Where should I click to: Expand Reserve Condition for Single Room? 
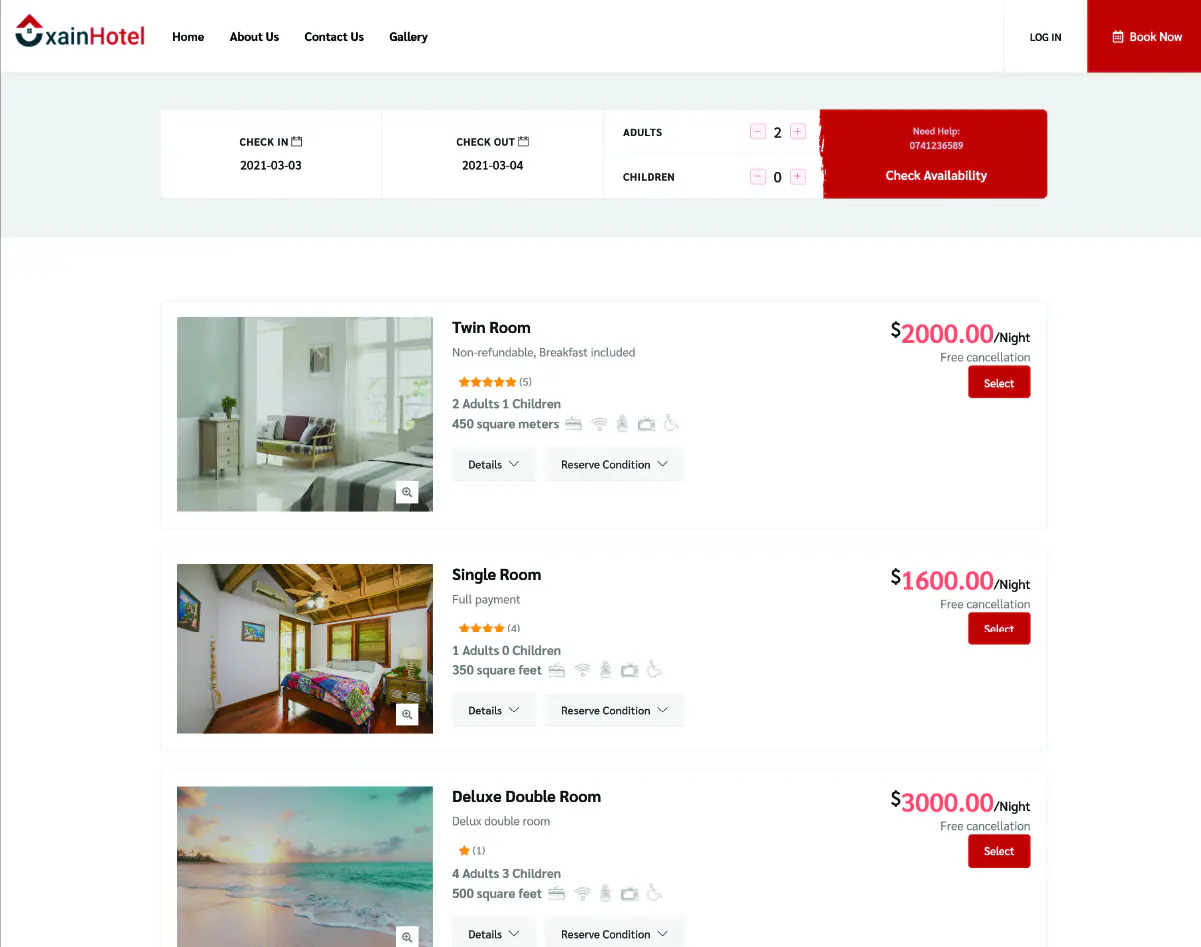[x=614, y=710]
